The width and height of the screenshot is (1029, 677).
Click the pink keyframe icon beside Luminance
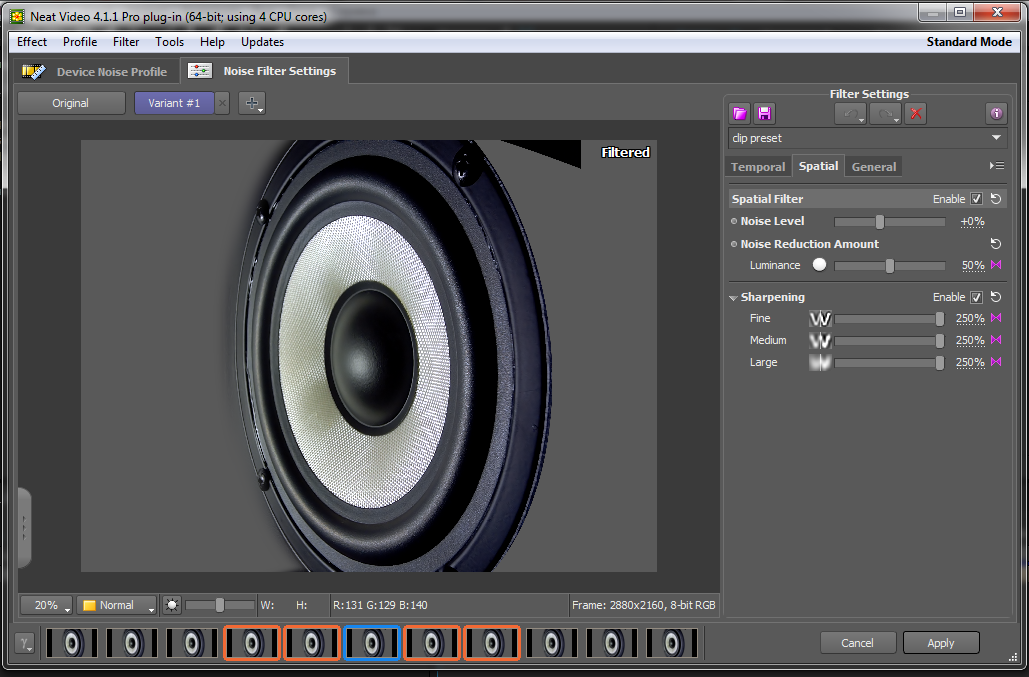pos(996,266)
